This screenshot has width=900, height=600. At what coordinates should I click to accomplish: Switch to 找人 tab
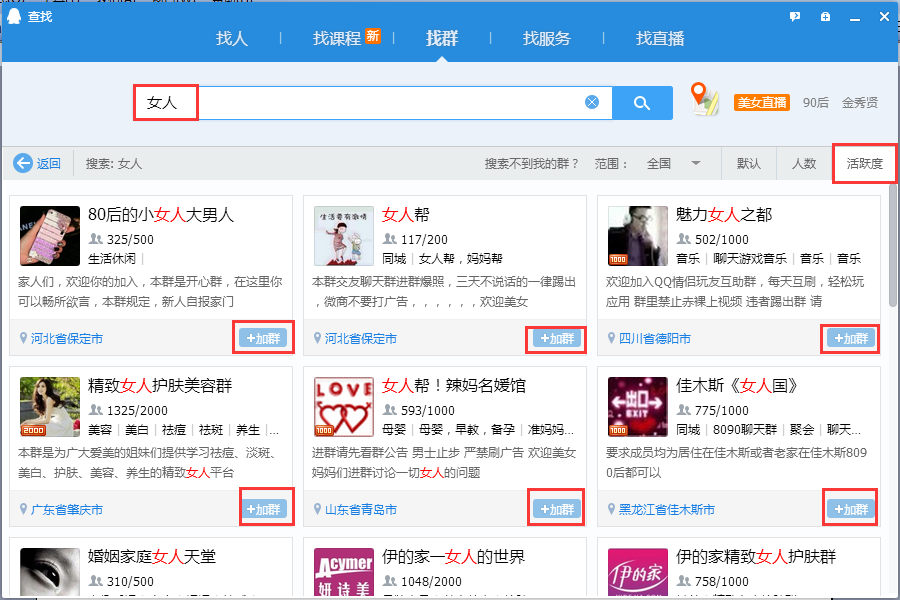(232, 38)
